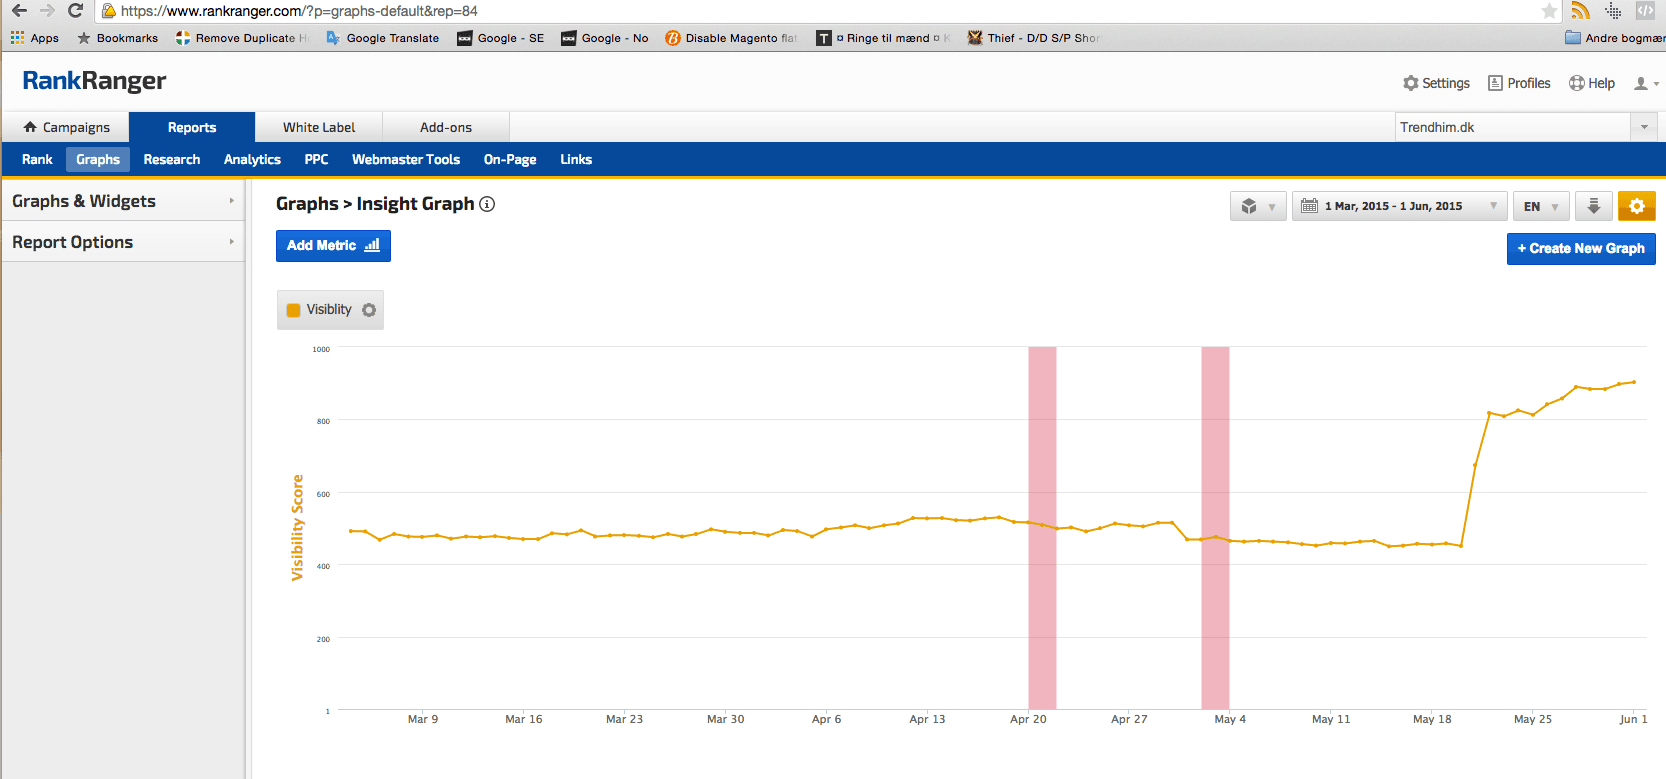Open the RSS feed browser extension

coord(1580,11)
